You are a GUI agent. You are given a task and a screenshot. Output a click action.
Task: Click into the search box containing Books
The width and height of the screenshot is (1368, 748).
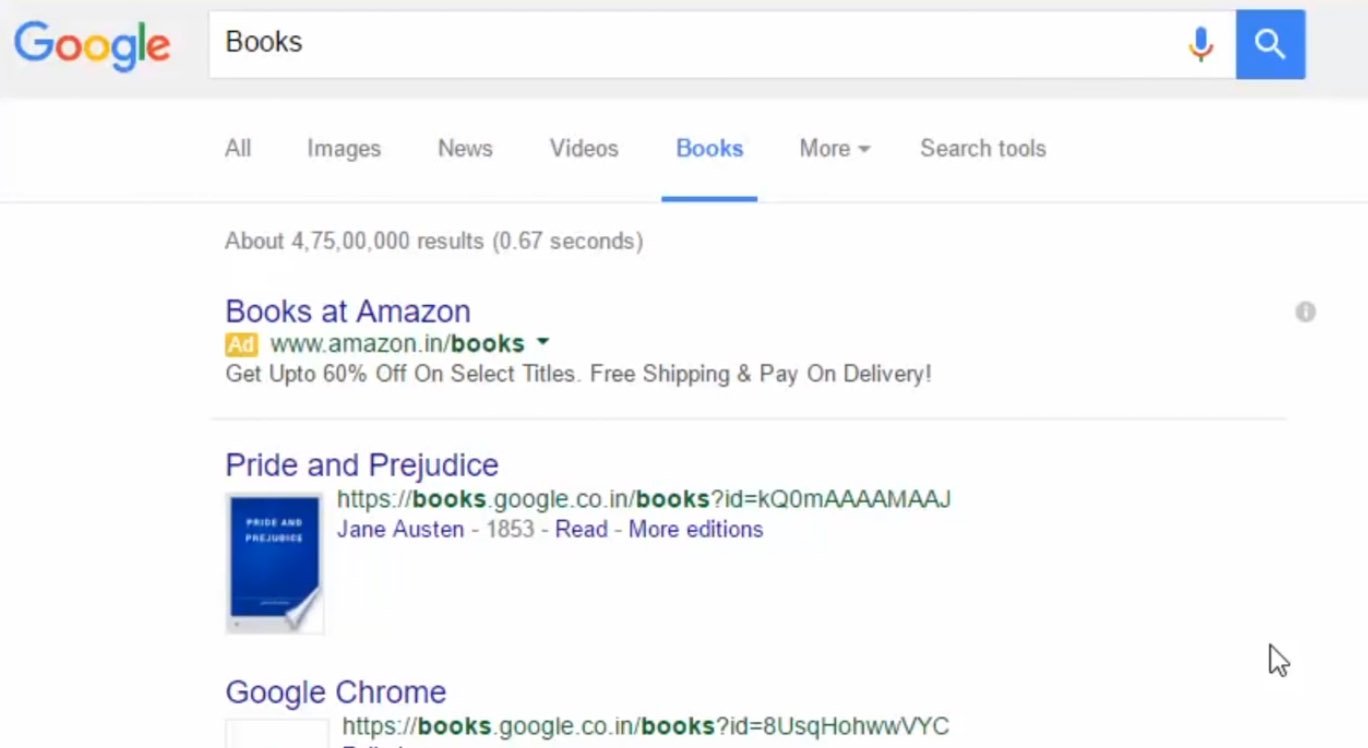click(690, 43)
